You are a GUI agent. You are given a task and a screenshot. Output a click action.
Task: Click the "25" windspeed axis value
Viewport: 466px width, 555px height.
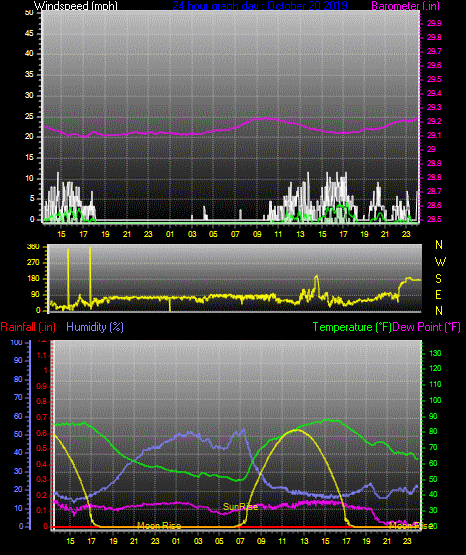pyautogui.click(x=29, y=116)
